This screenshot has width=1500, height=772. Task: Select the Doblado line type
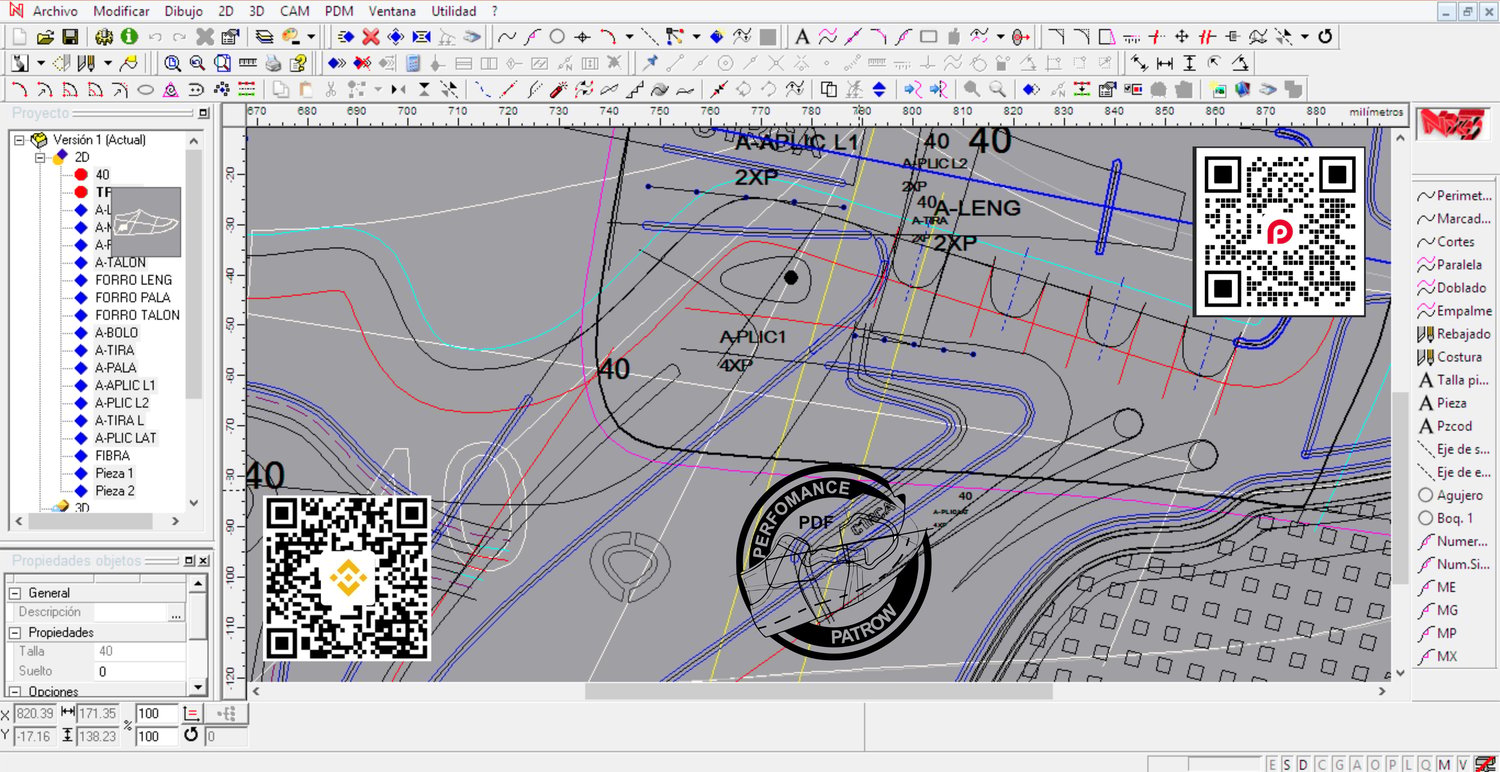click(1452, 287)
